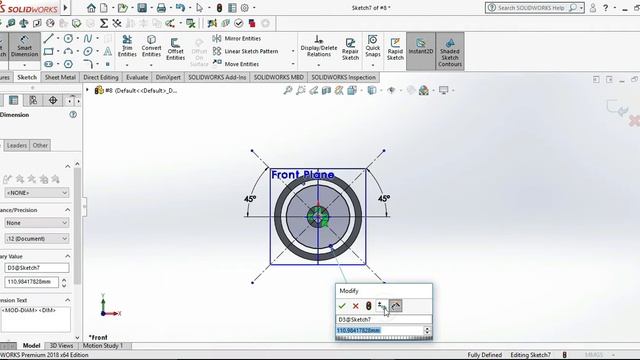
Task: Toggle Shaded Sketch Contours
Action: tap(450, 51)
